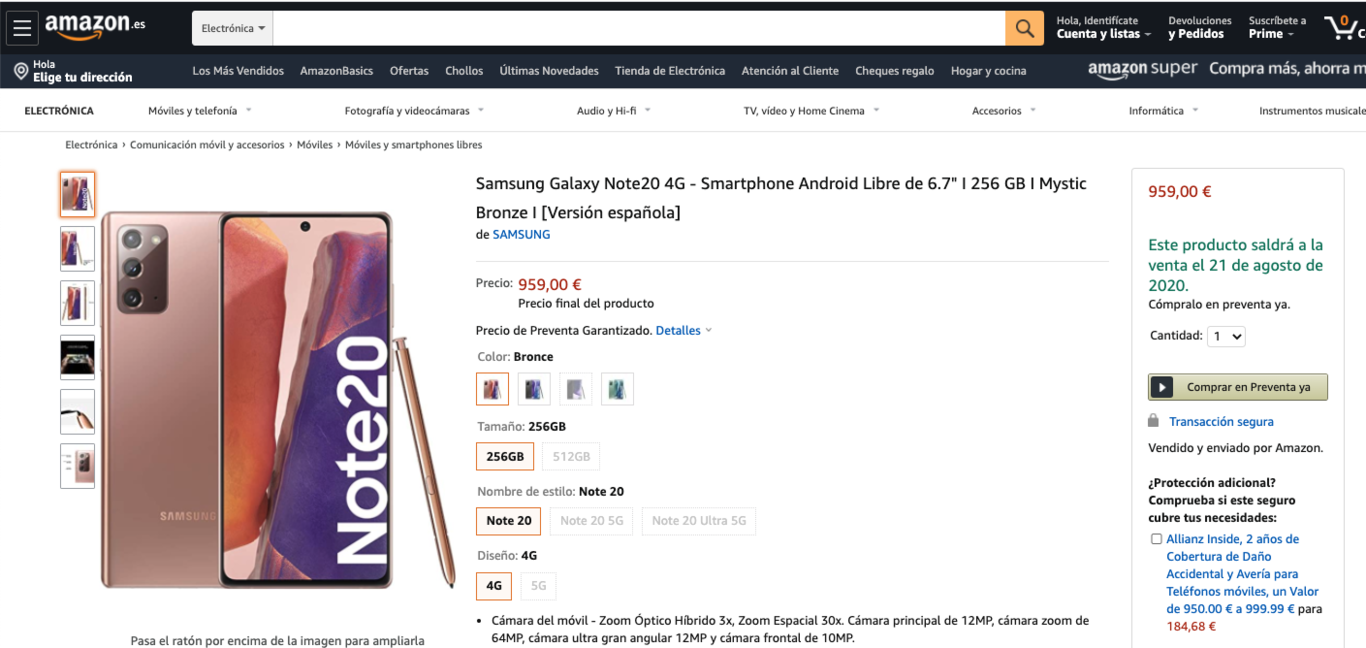This screenshot has width=1366, height=648.
Task: Click the orange search magnifier button
Action: click(x=1024, y=27)
